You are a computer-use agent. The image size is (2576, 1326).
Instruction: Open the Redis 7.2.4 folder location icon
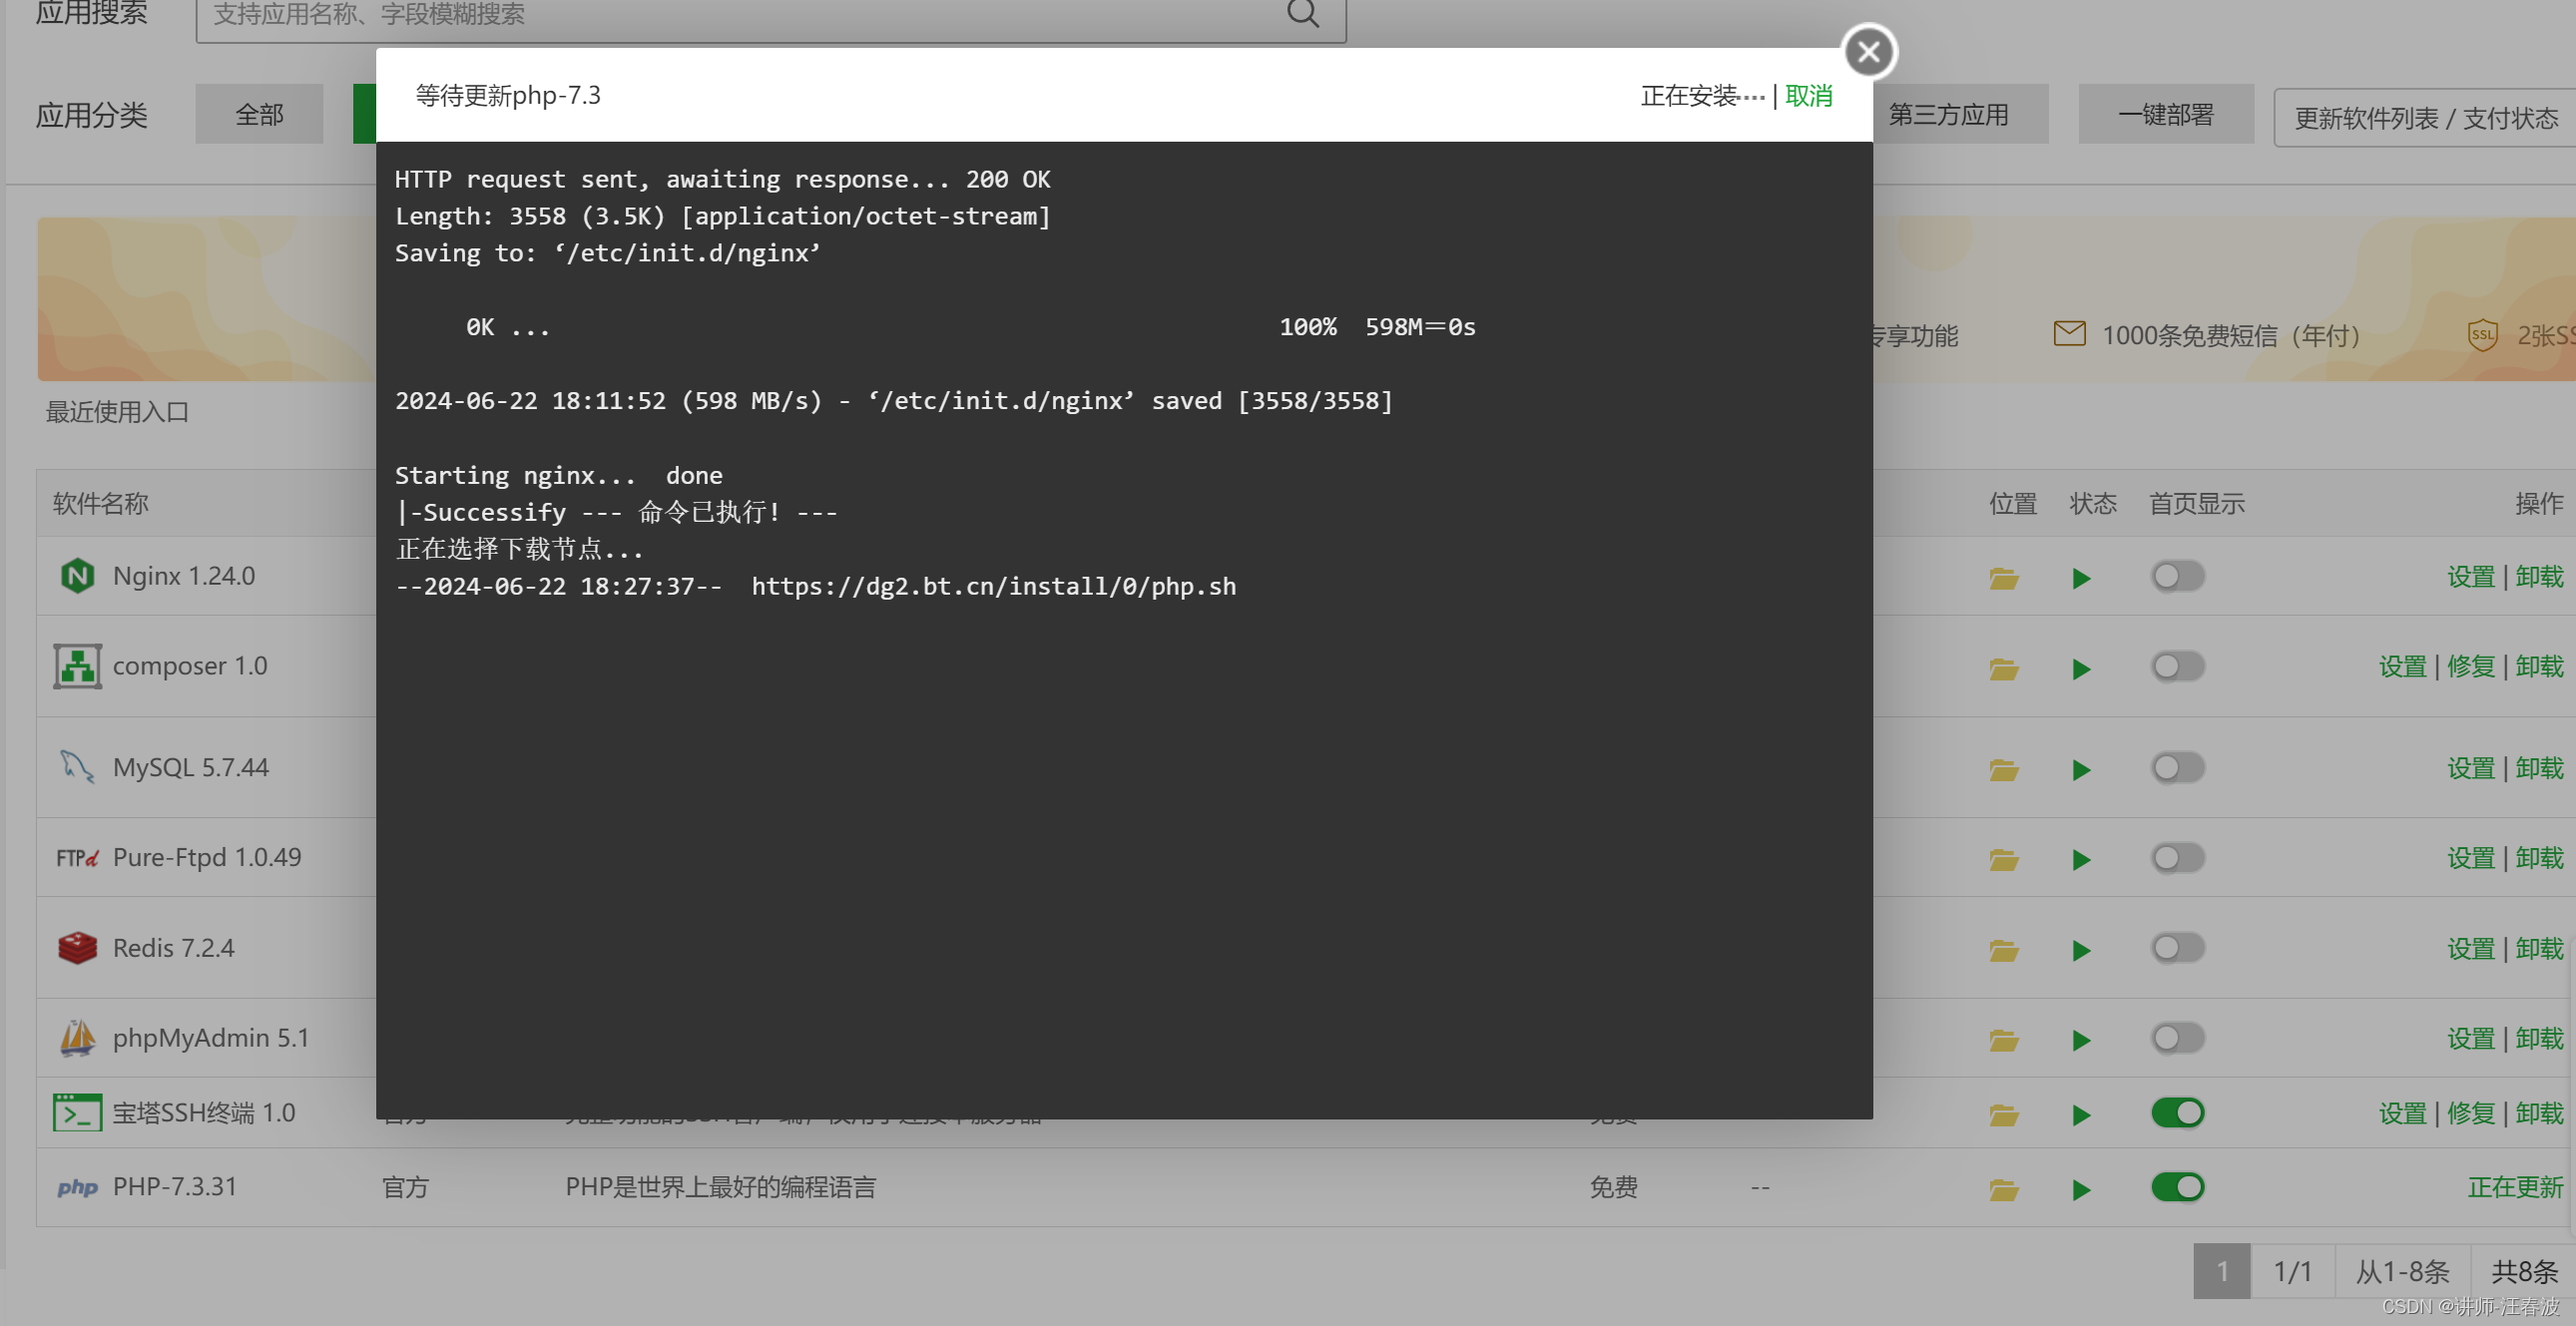pyautogui.click(x=2004, y=950)
